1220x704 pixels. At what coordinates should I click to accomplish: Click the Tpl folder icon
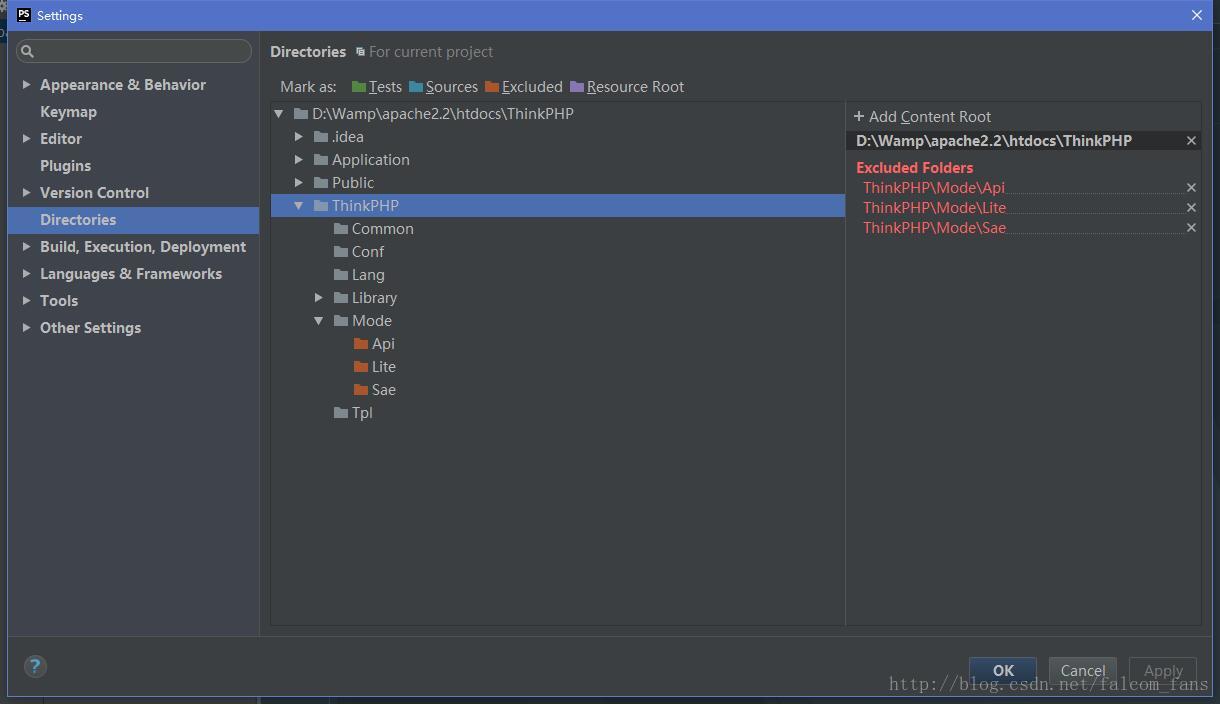point(341,412)
